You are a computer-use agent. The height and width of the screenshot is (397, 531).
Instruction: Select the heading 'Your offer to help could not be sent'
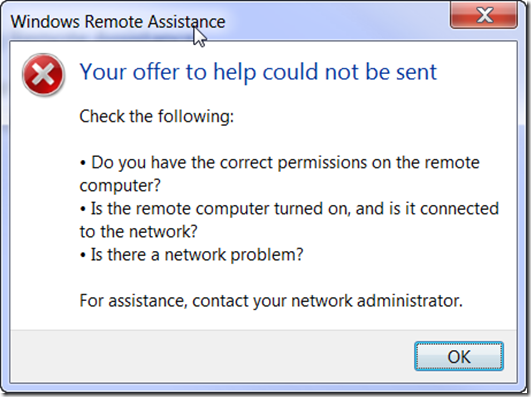coord(258,72)
